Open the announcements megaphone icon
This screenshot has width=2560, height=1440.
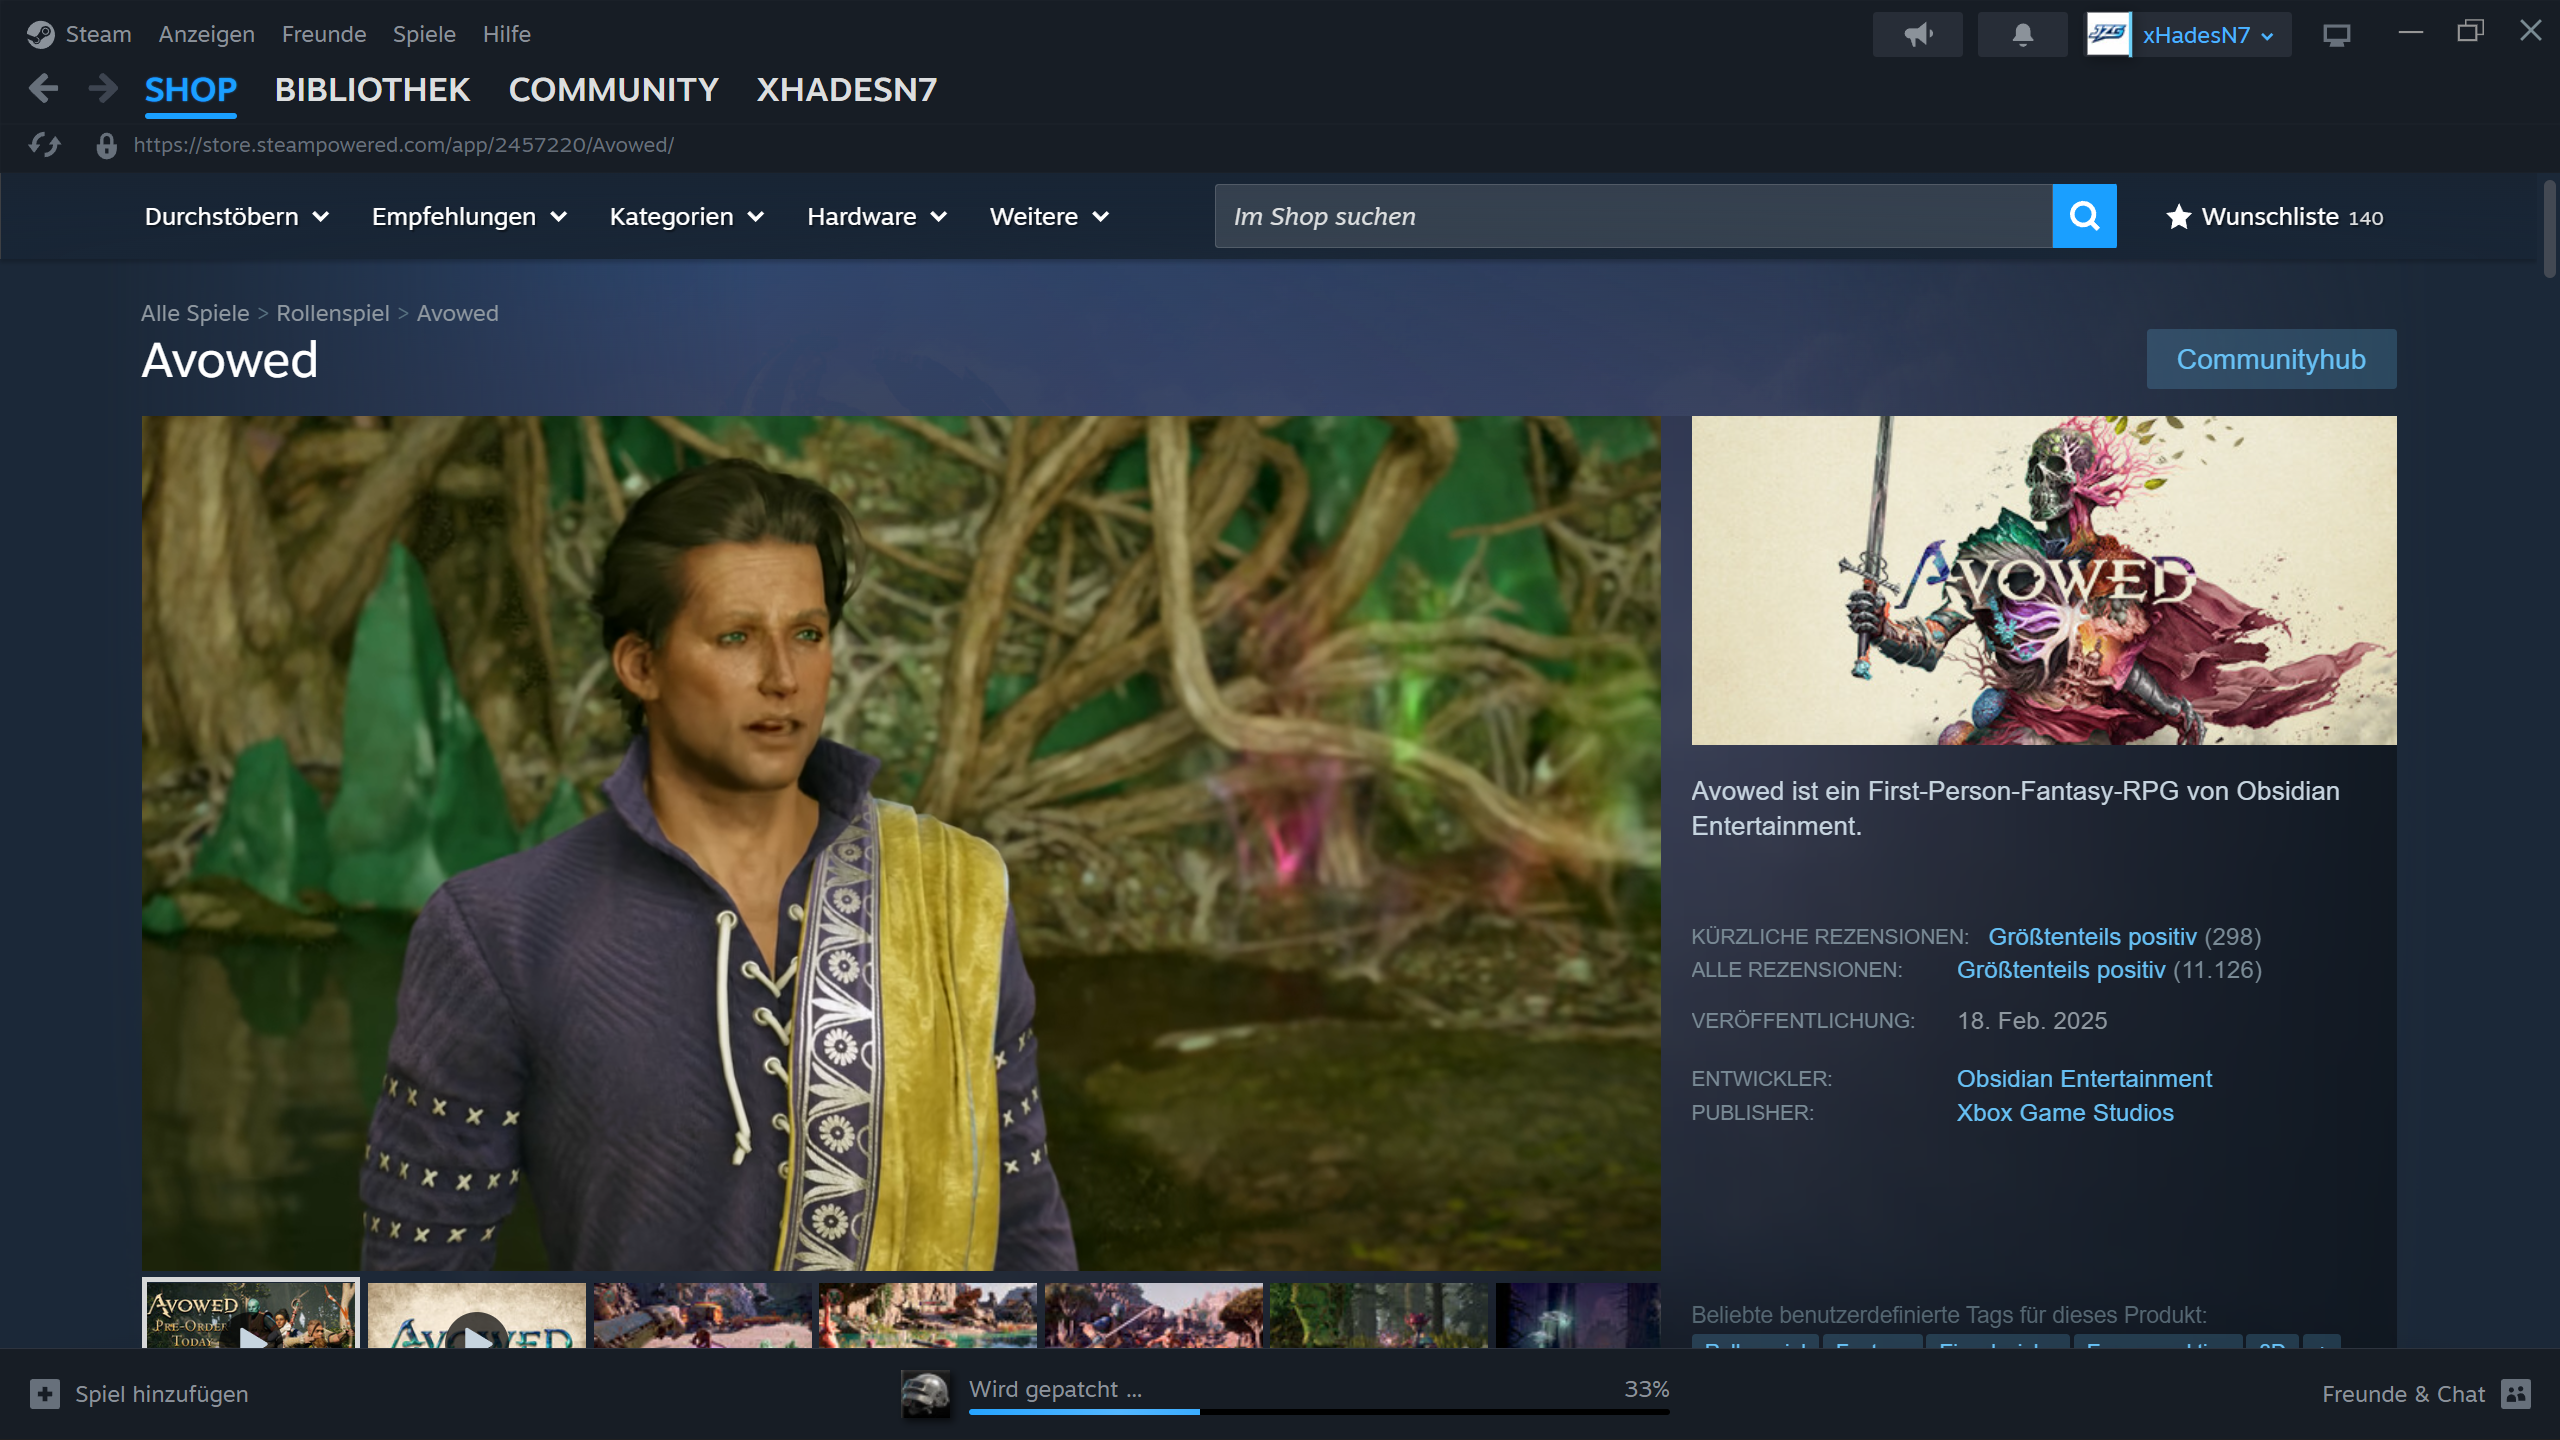pyautogui.click(x=1917, y=35)
